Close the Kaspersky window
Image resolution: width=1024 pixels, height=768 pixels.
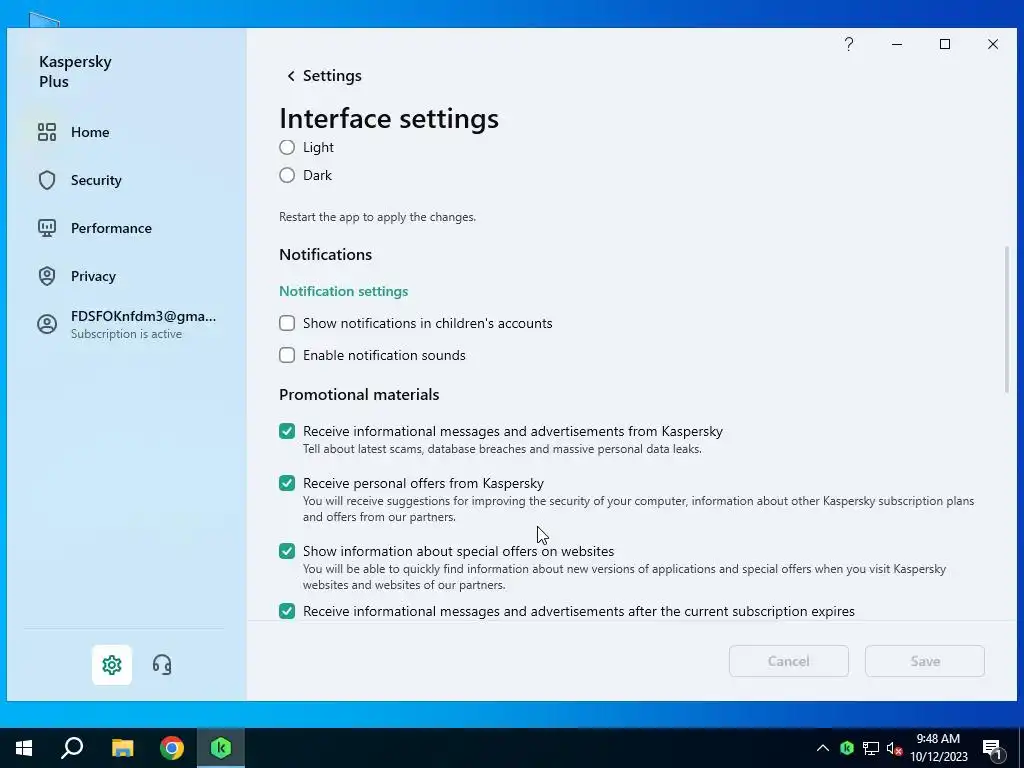pos(993,44)
